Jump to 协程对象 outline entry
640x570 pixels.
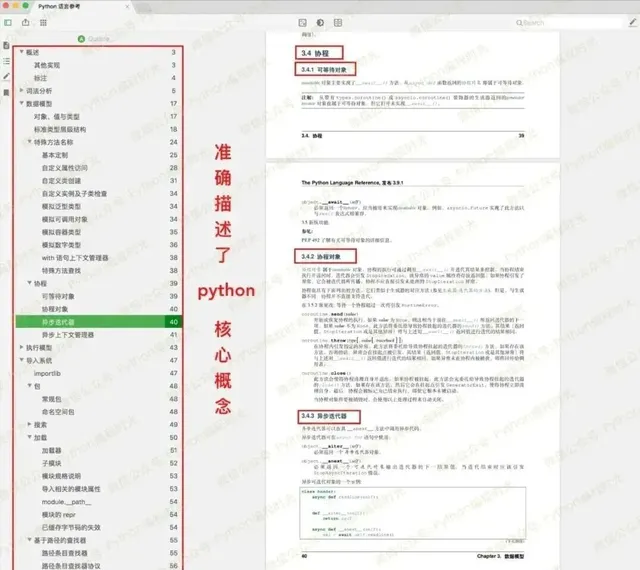click(x=55, y=309)
